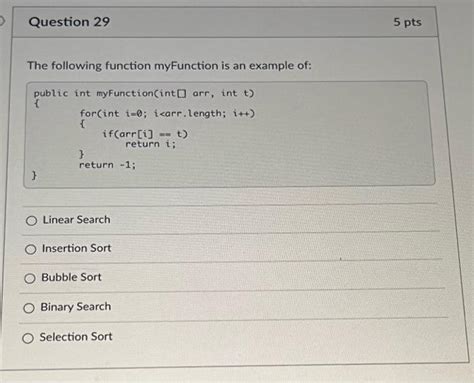Click the Insertion Sort answer label
Viewport: 474px width, 383px height.
tap(76, 248)
